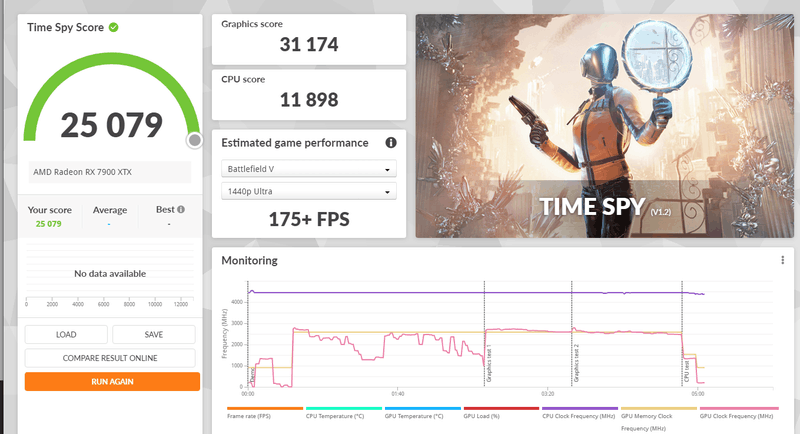The height and width of the screenshot is (434, 800).
Task: Click the orange RUN AGAIN button
Action: coord(112,381)
